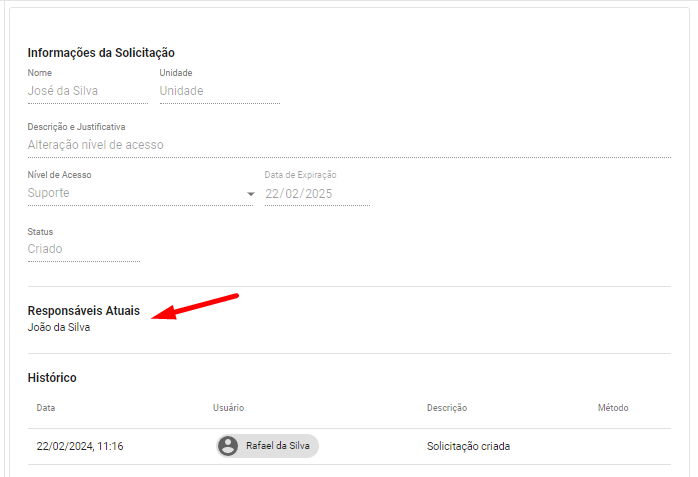This screenshot has height=477, width=698.
Task: Click the Histórico section heading
Action: pyautogui.click(x=52, y=378)
